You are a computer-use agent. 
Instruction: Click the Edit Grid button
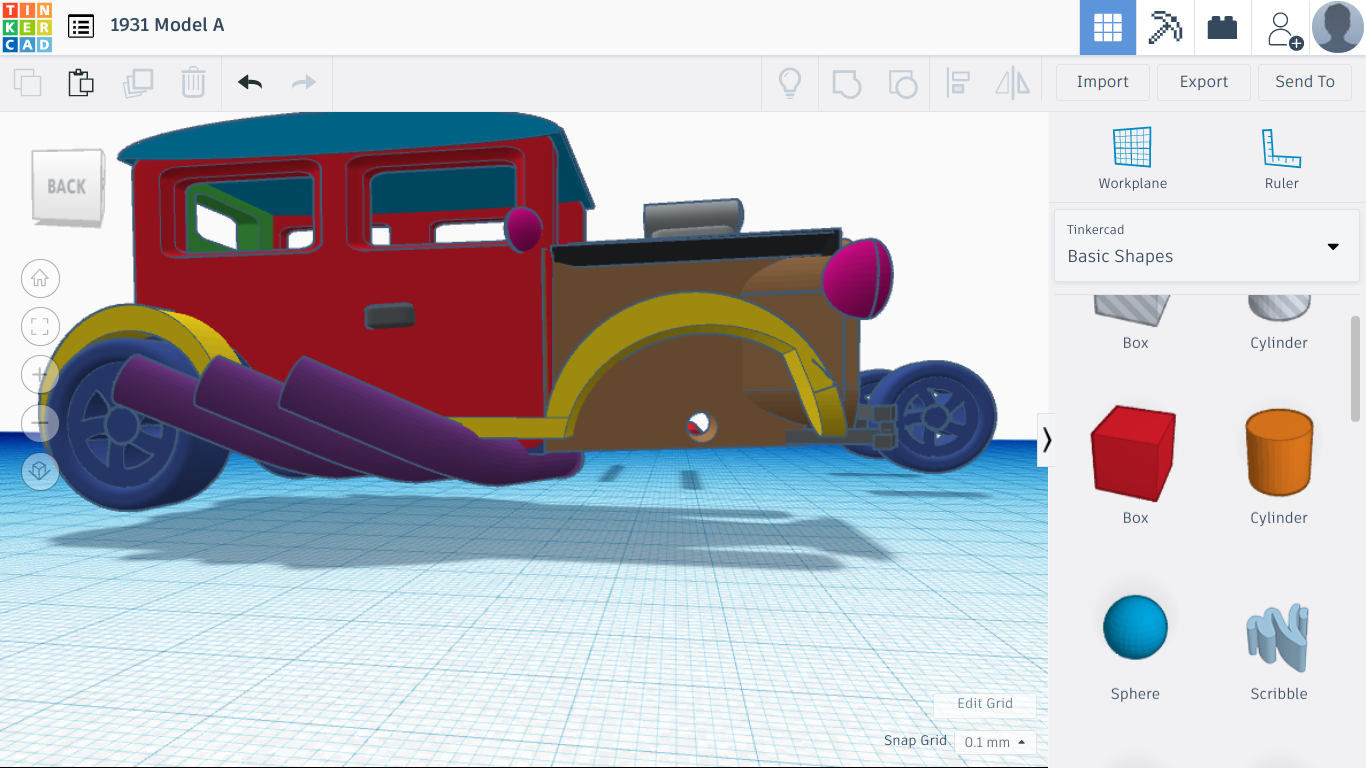click(x=985, y=704)
